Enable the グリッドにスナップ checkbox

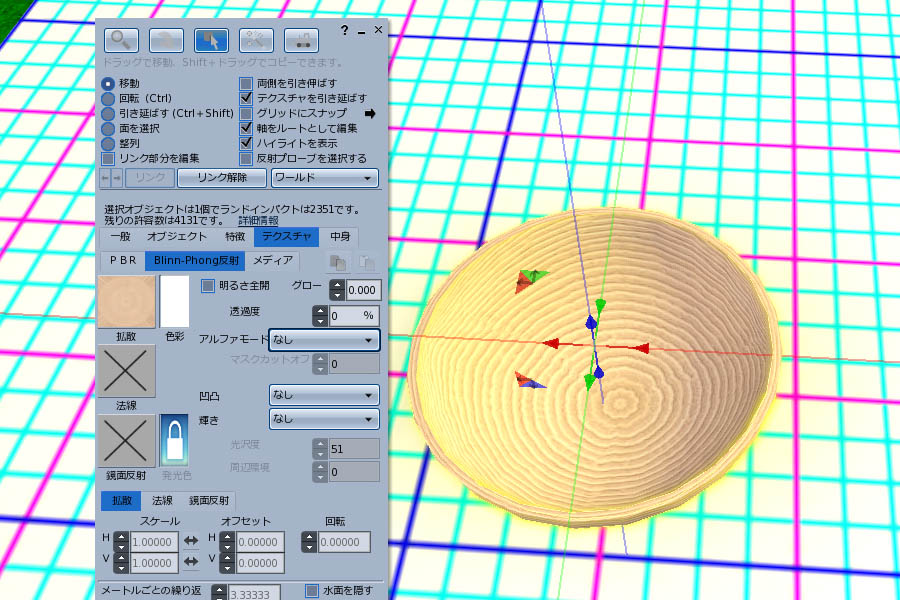[x=247, y=114]
